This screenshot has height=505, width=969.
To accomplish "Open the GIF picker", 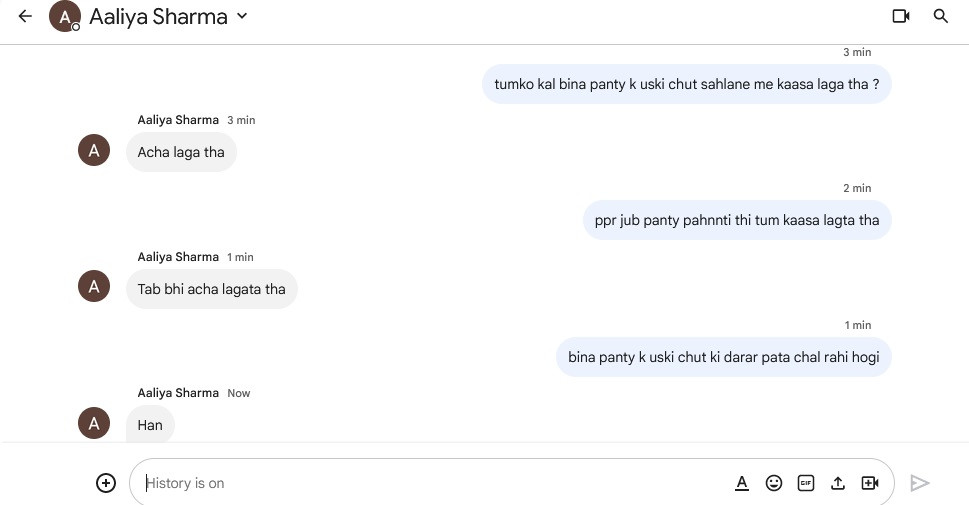I will 806,483.
